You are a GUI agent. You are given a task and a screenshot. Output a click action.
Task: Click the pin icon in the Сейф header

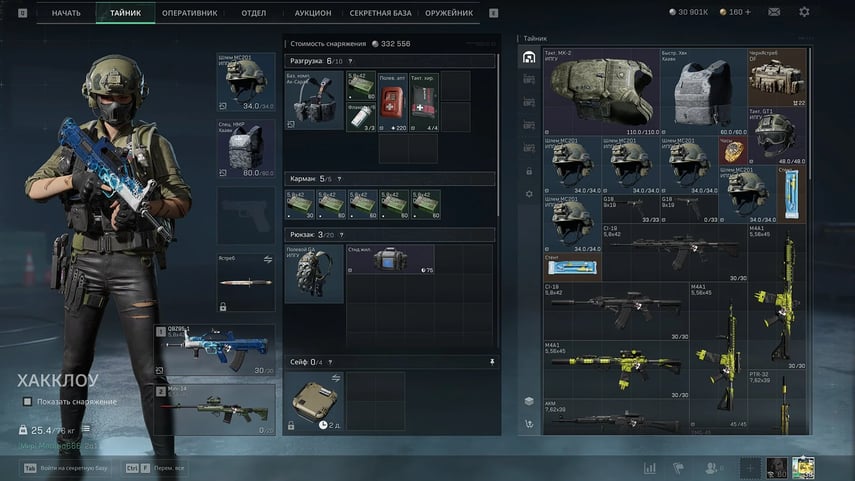pyautogui.click(x=491, y=362)
